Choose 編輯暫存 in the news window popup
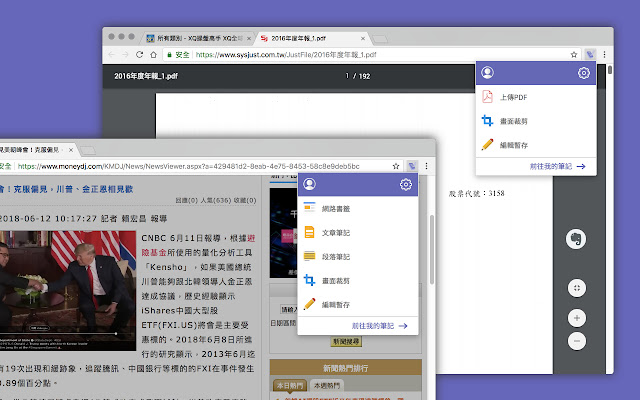The width and height of the screenshot is (640, 400). point(336,304)
